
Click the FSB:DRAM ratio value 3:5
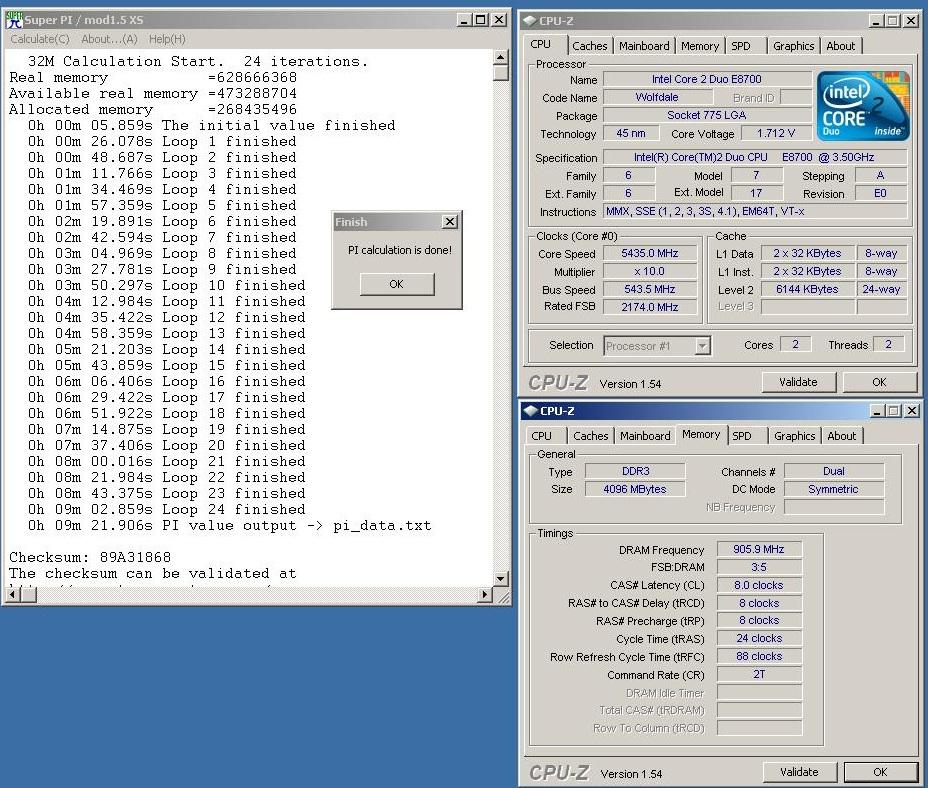[759, 567]
